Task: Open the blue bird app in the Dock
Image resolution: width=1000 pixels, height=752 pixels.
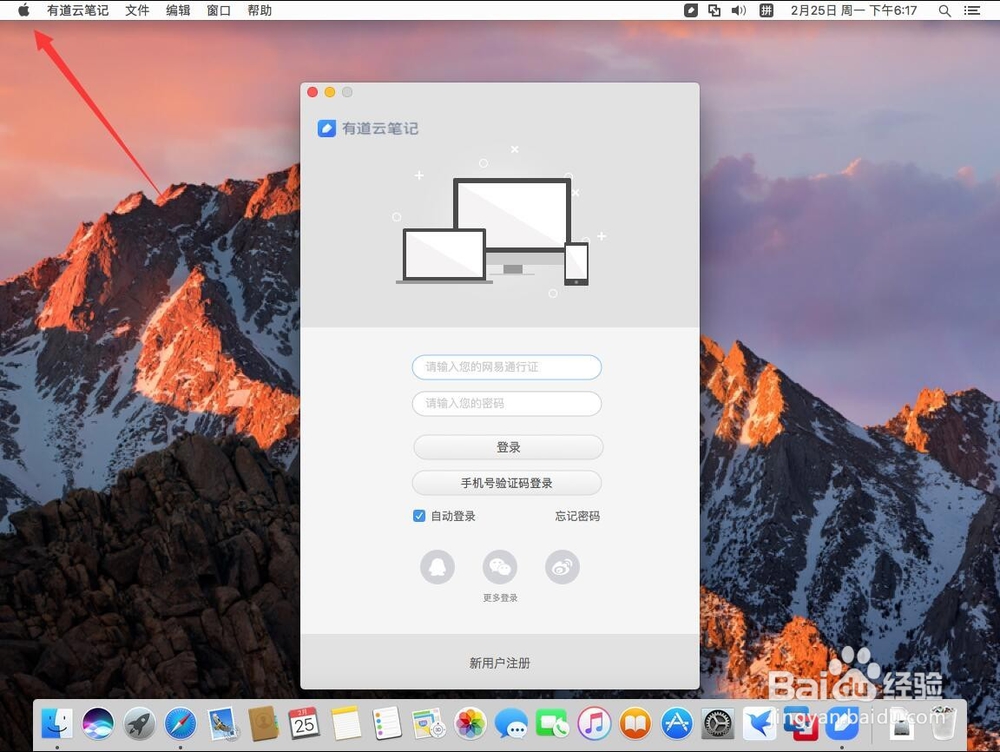Action: click(x=759, y=724)
